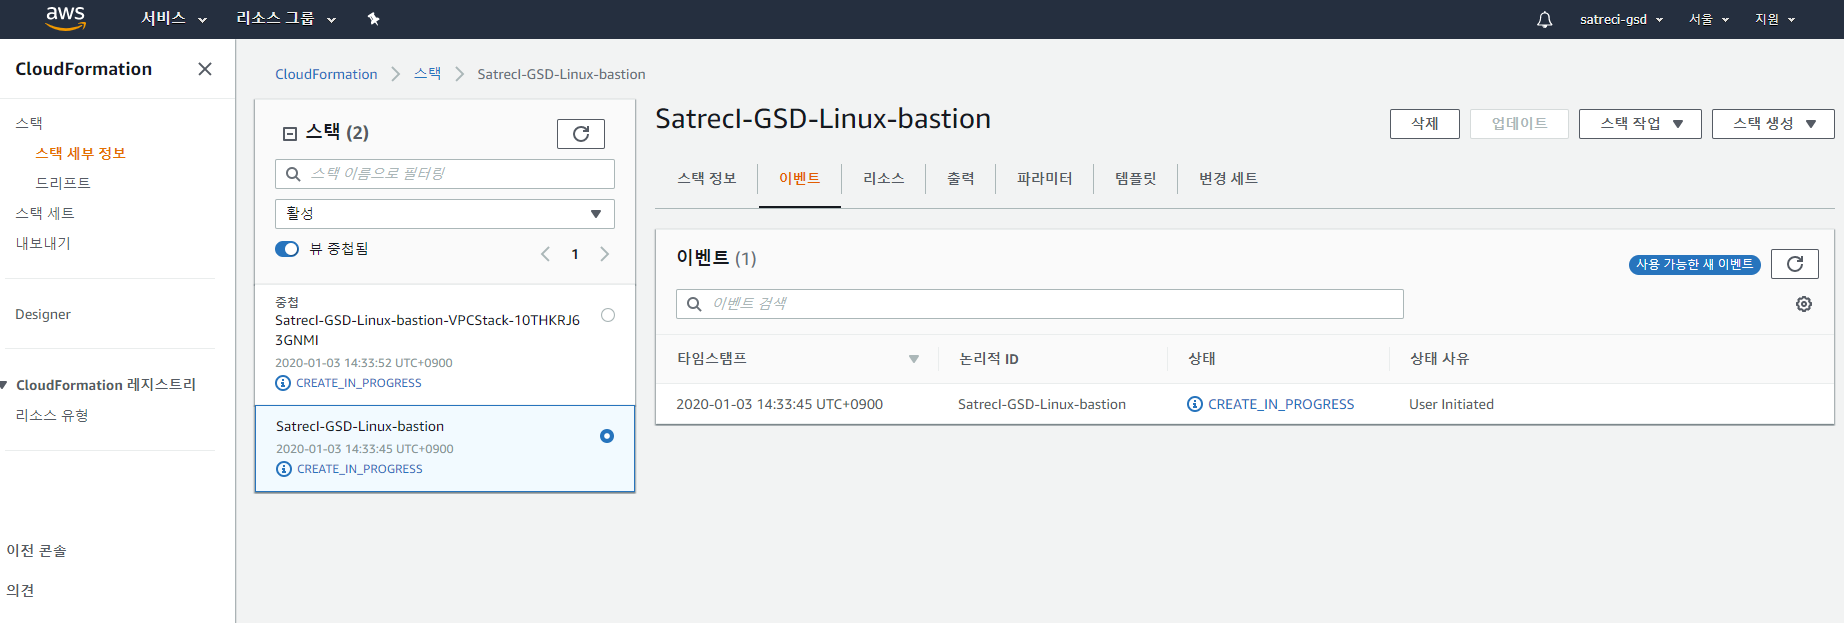Refresh the stack list
Screen dimensions: 1844x623
[x=580, y=134]
